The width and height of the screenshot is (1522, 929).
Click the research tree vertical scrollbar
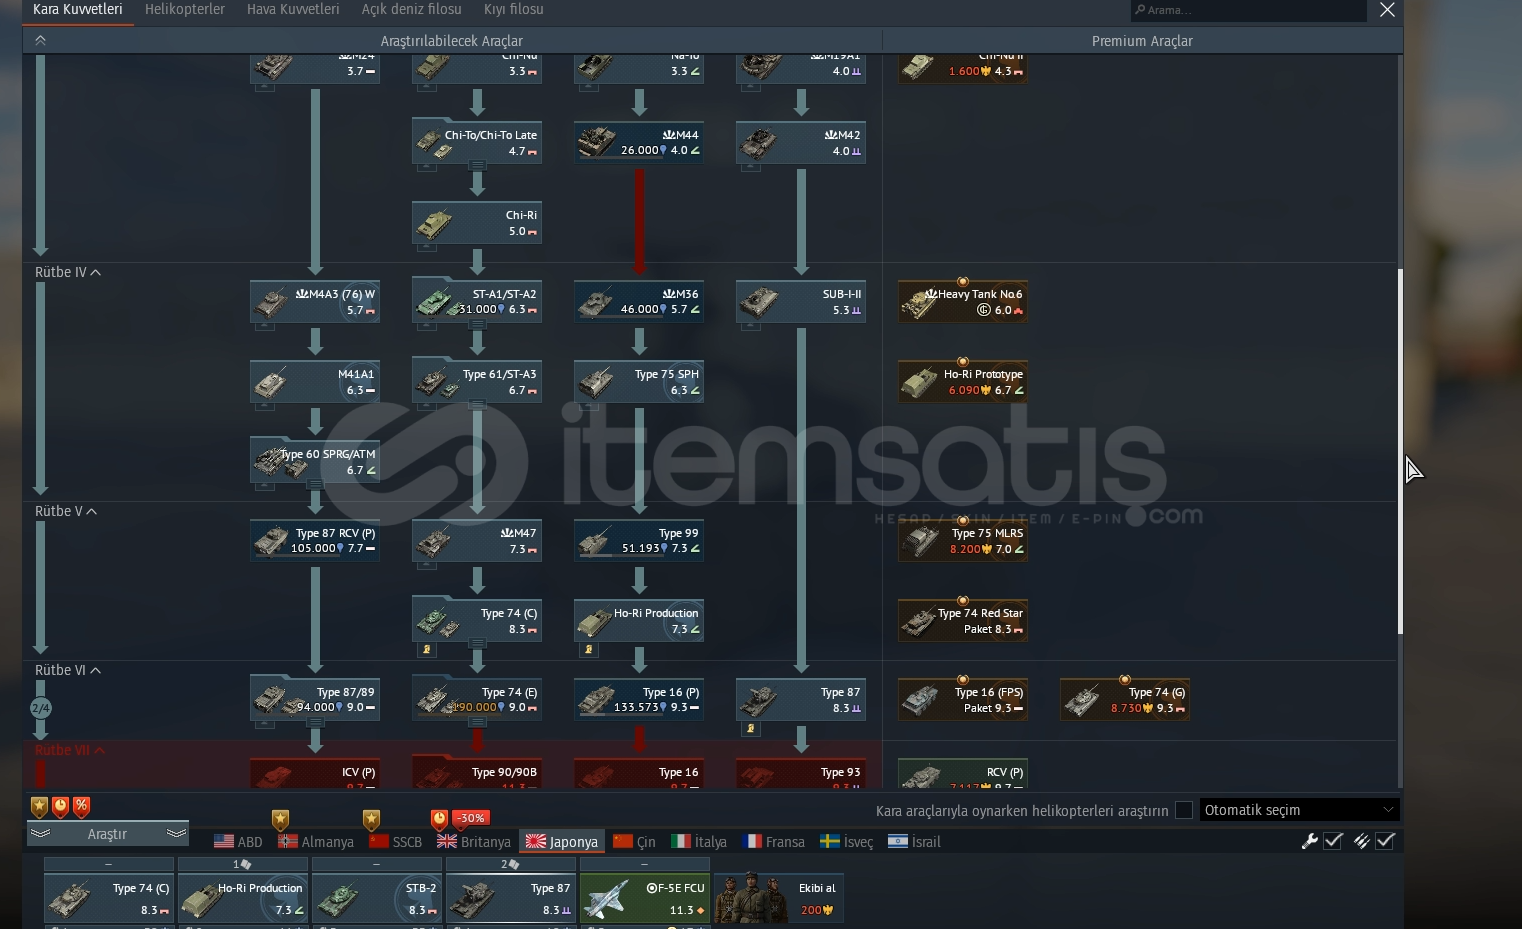[1400, 450]
